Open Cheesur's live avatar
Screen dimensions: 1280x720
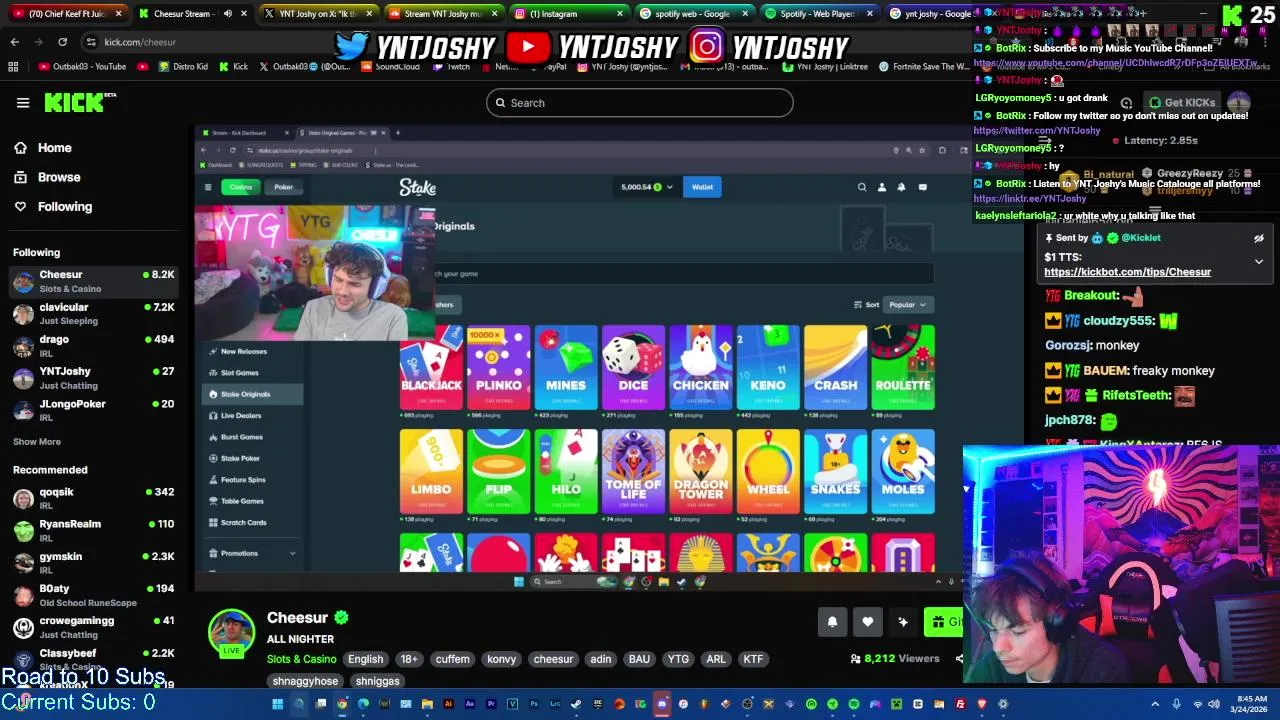231,633
